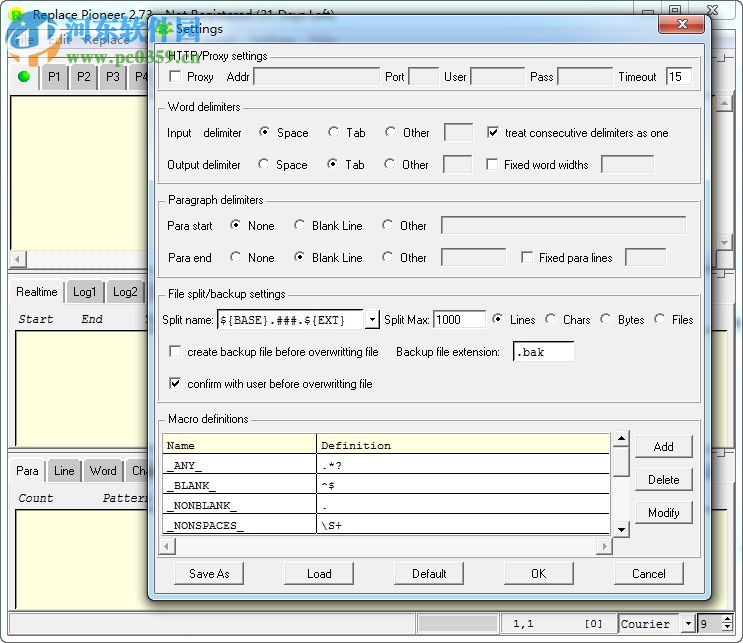The image size is (743, 643).
Task: Uncheck treat consecutive delimiters as one
Action: pos(493,133)
